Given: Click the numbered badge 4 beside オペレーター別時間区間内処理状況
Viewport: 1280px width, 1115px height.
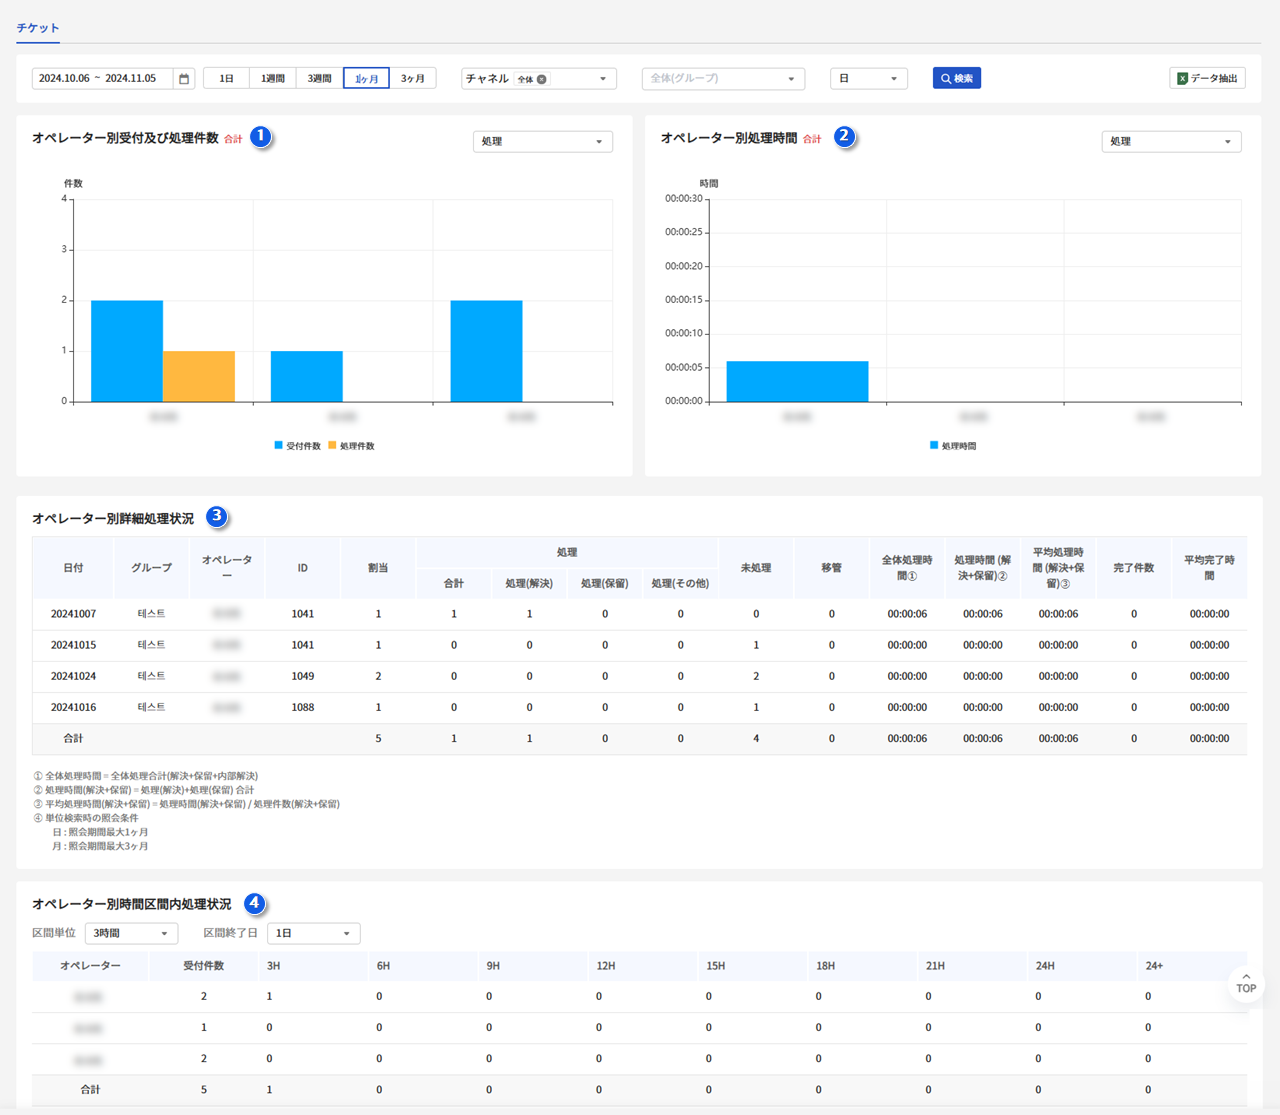Looking at the screenshot, I should [254, 903].
